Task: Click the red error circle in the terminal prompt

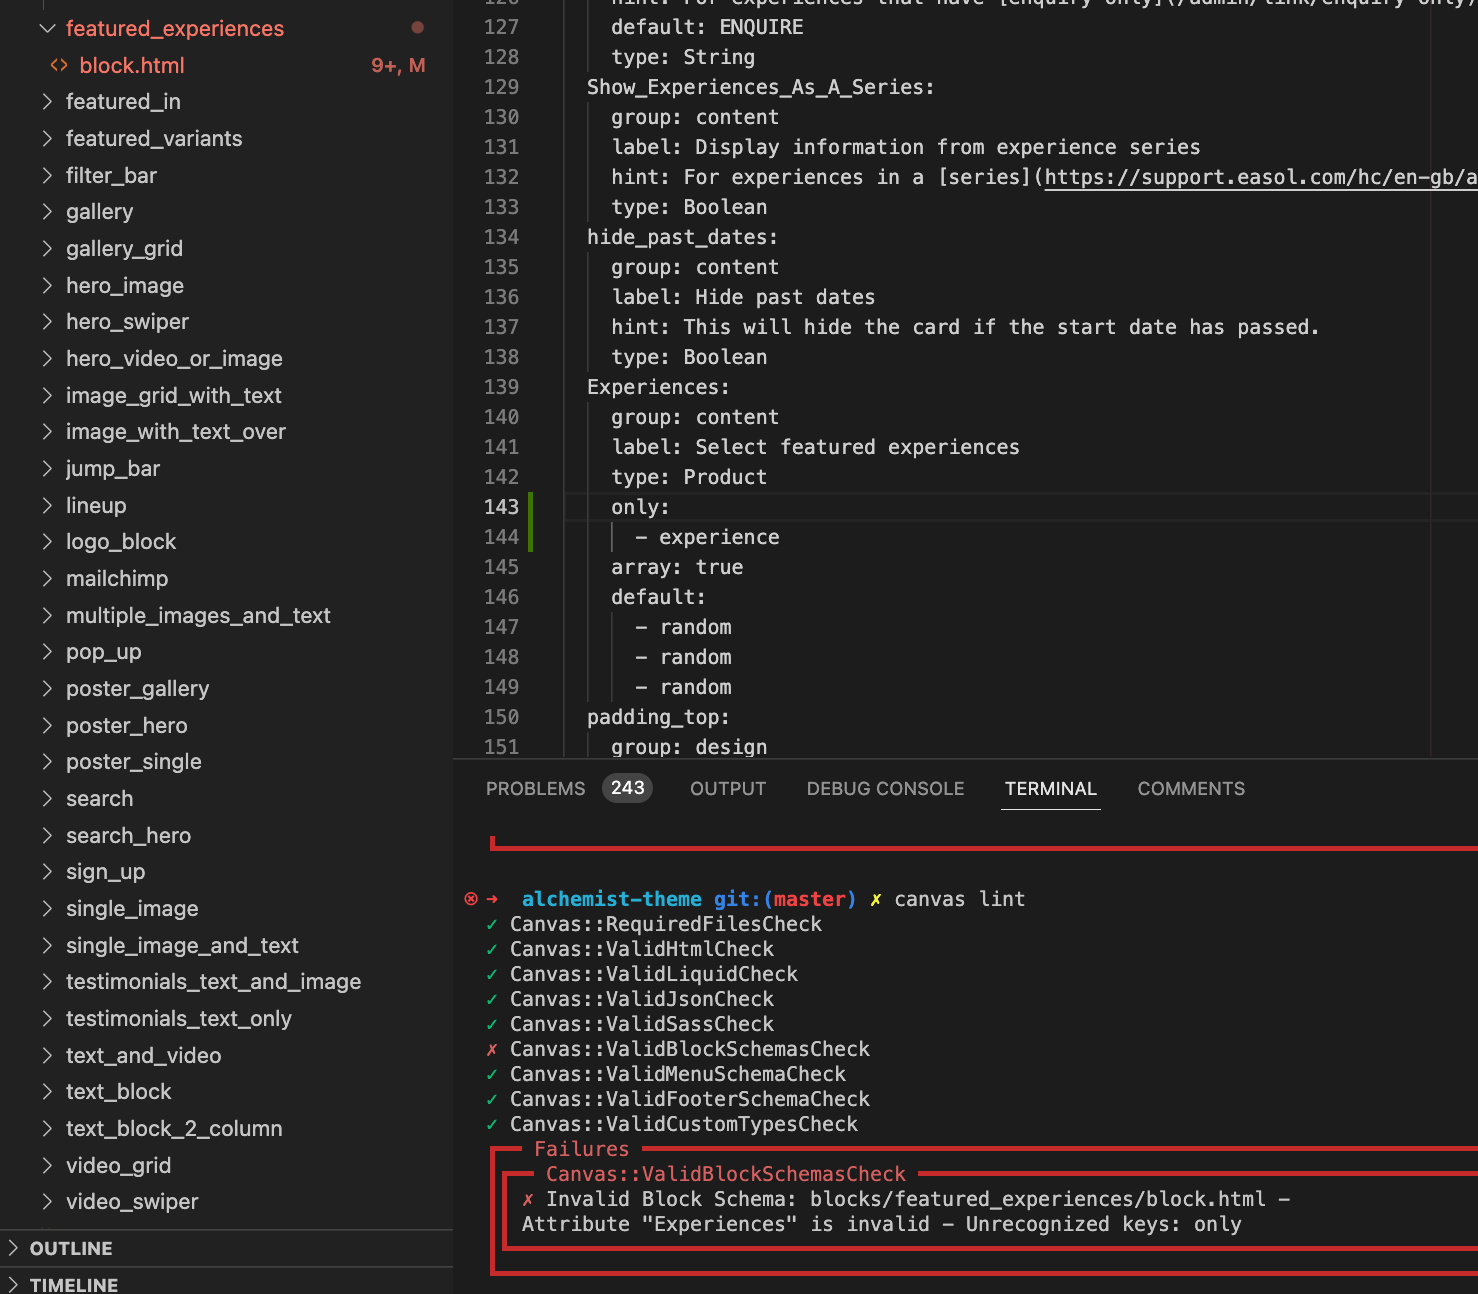Action: [x=469, y=898]
